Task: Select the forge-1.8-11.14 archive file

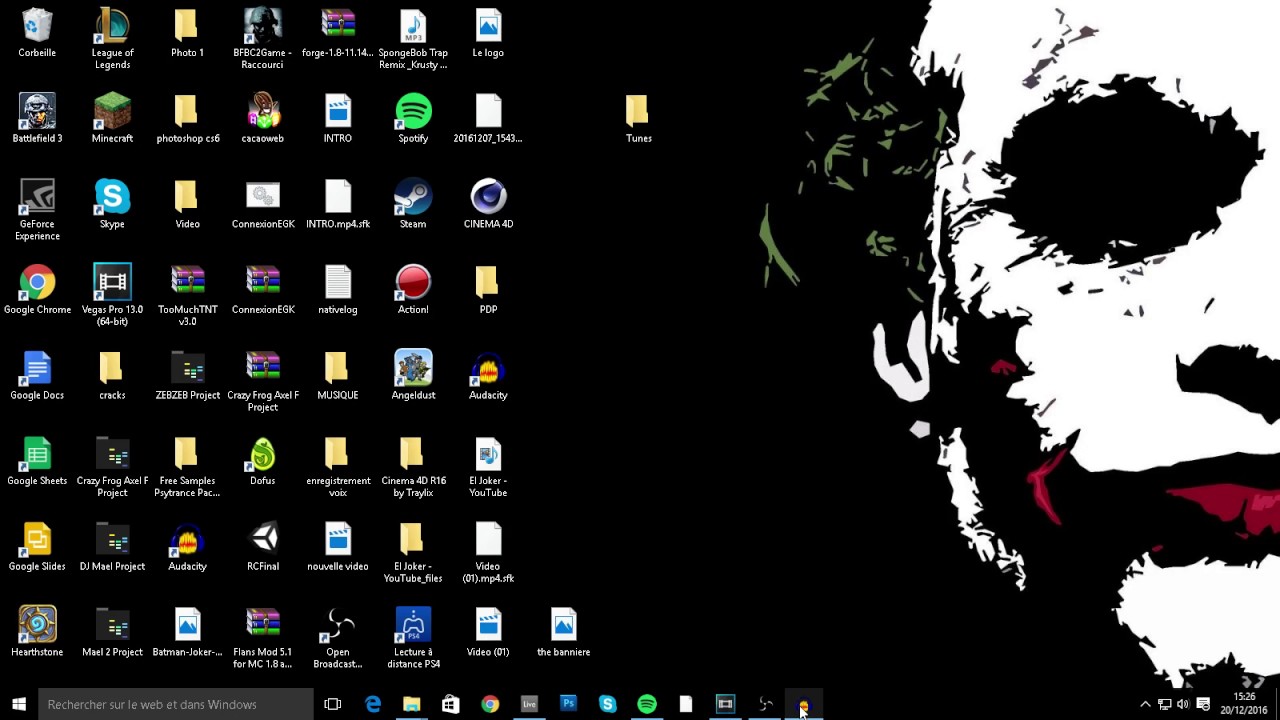Action: pos(338,33)
